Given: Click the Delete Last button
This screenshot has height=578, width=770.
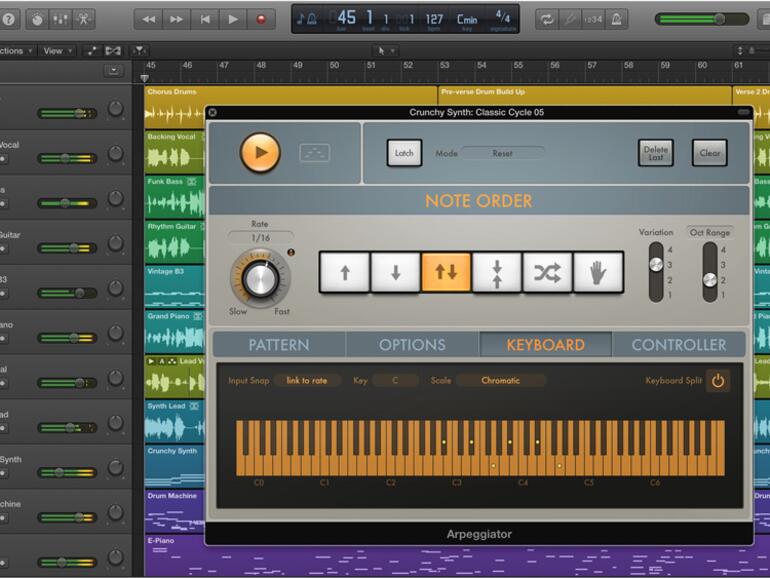Looking at the screenshot, I should 656,153.
